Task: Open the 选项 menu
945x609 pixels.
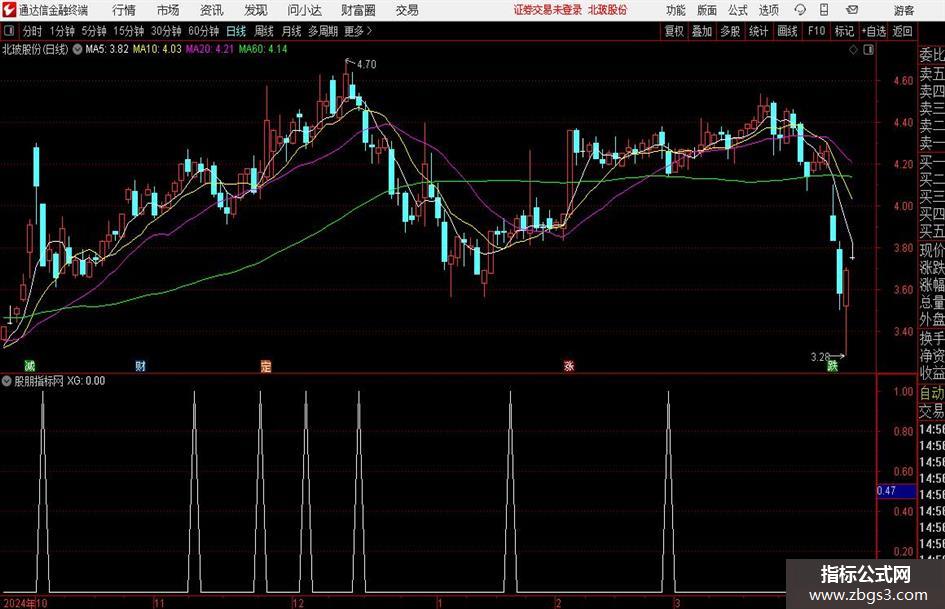Action: tap(768, 10)
